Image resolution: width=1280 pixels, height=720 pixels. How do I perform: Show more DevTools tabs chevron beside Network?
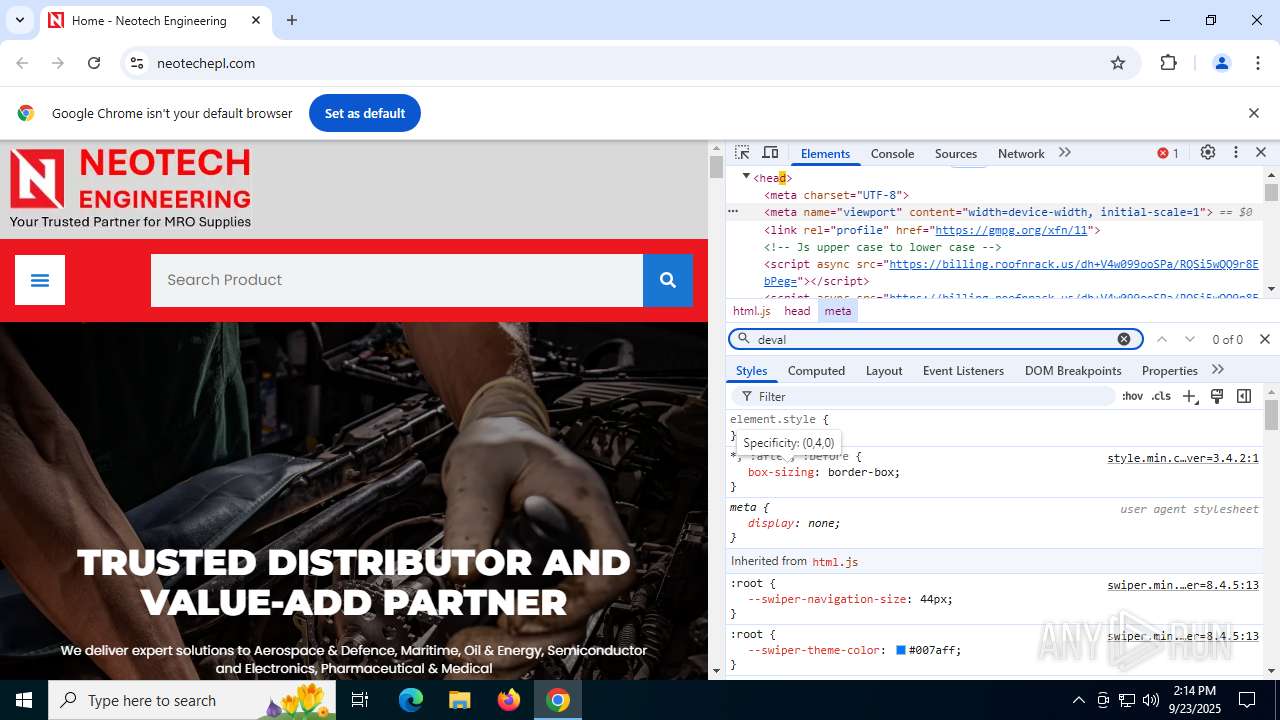click(x=1065, y=153)
